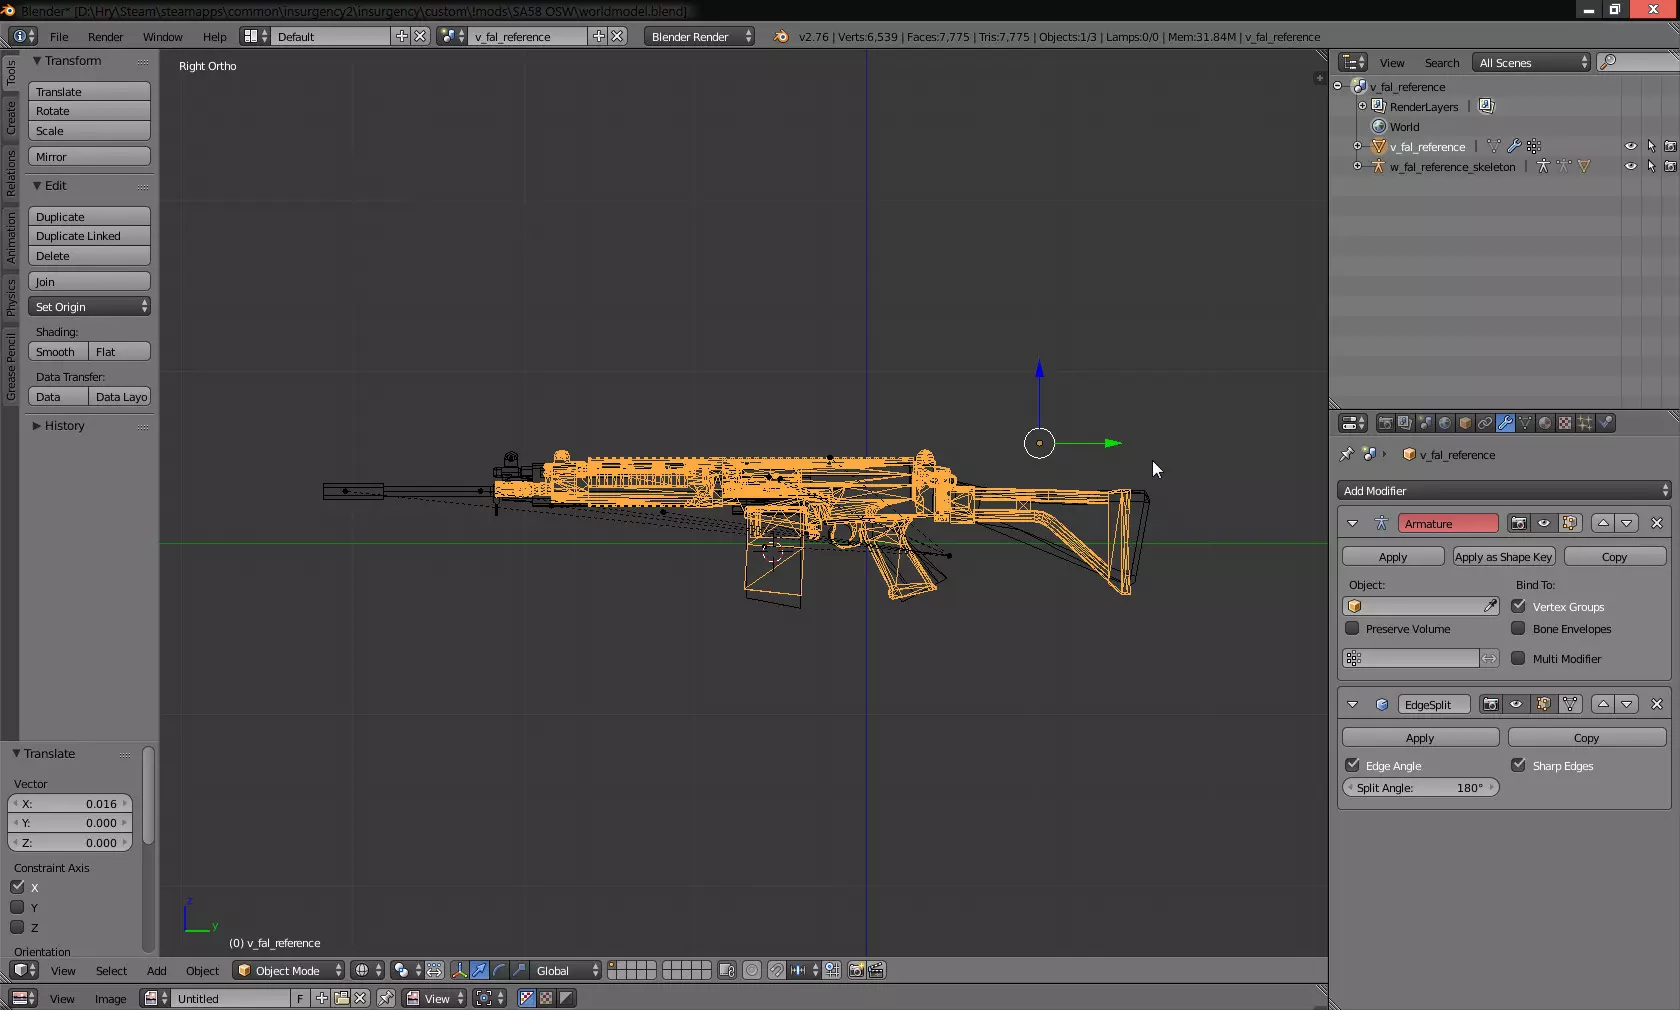Click the Join button
Screen dimensions: 1680x1010
coord(89,281)
